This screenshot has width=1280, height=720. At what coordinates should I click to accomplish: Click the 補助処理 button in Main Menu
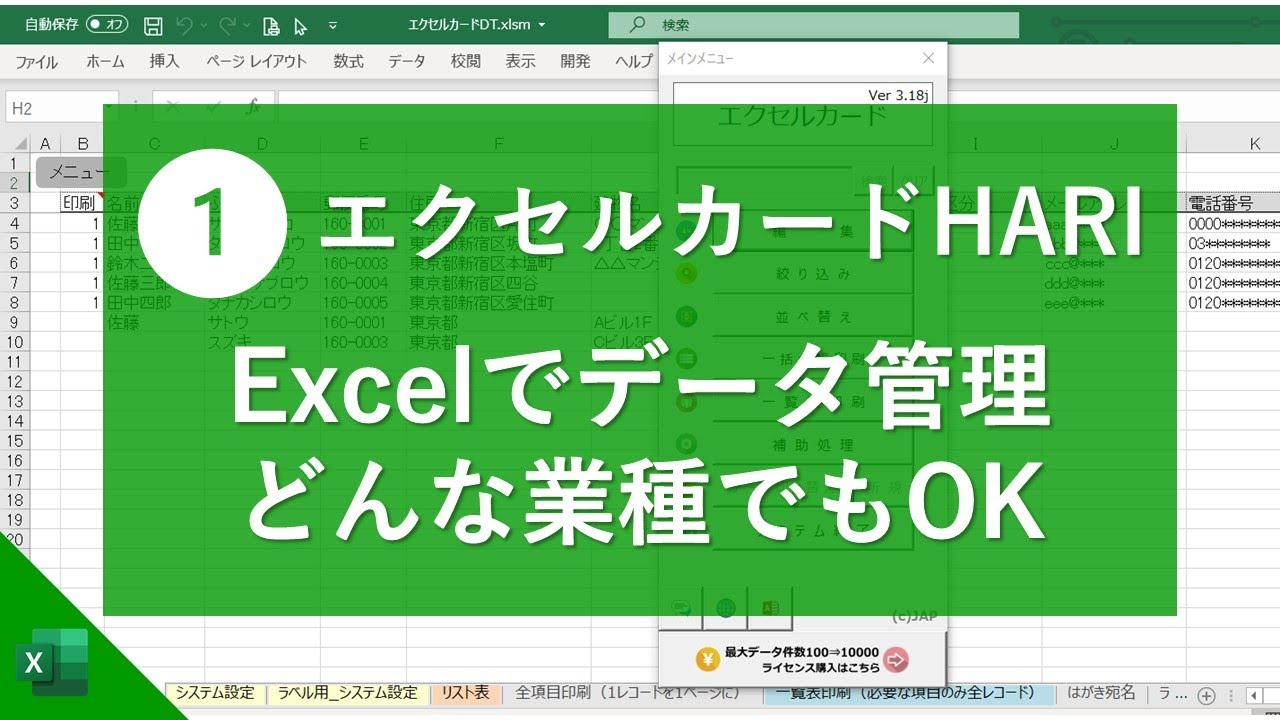coord(814,445)
